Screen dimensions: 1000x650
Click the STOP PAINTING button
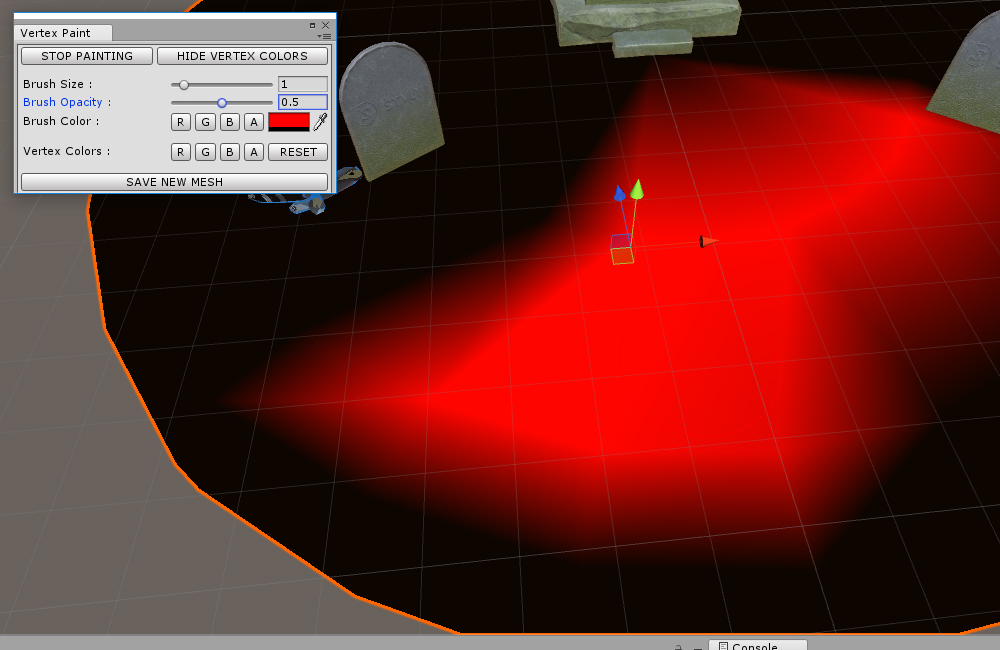pos(87,56)
